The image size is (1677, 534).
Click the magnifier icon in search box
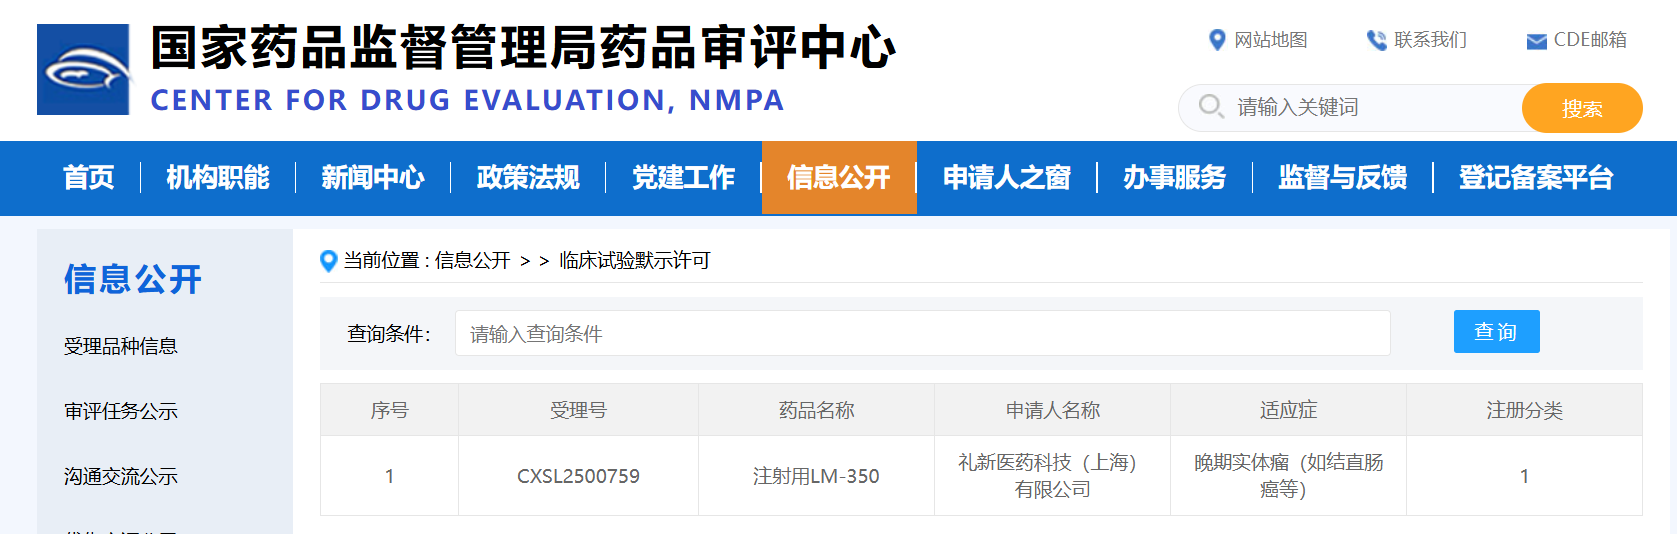point(1210,106)
